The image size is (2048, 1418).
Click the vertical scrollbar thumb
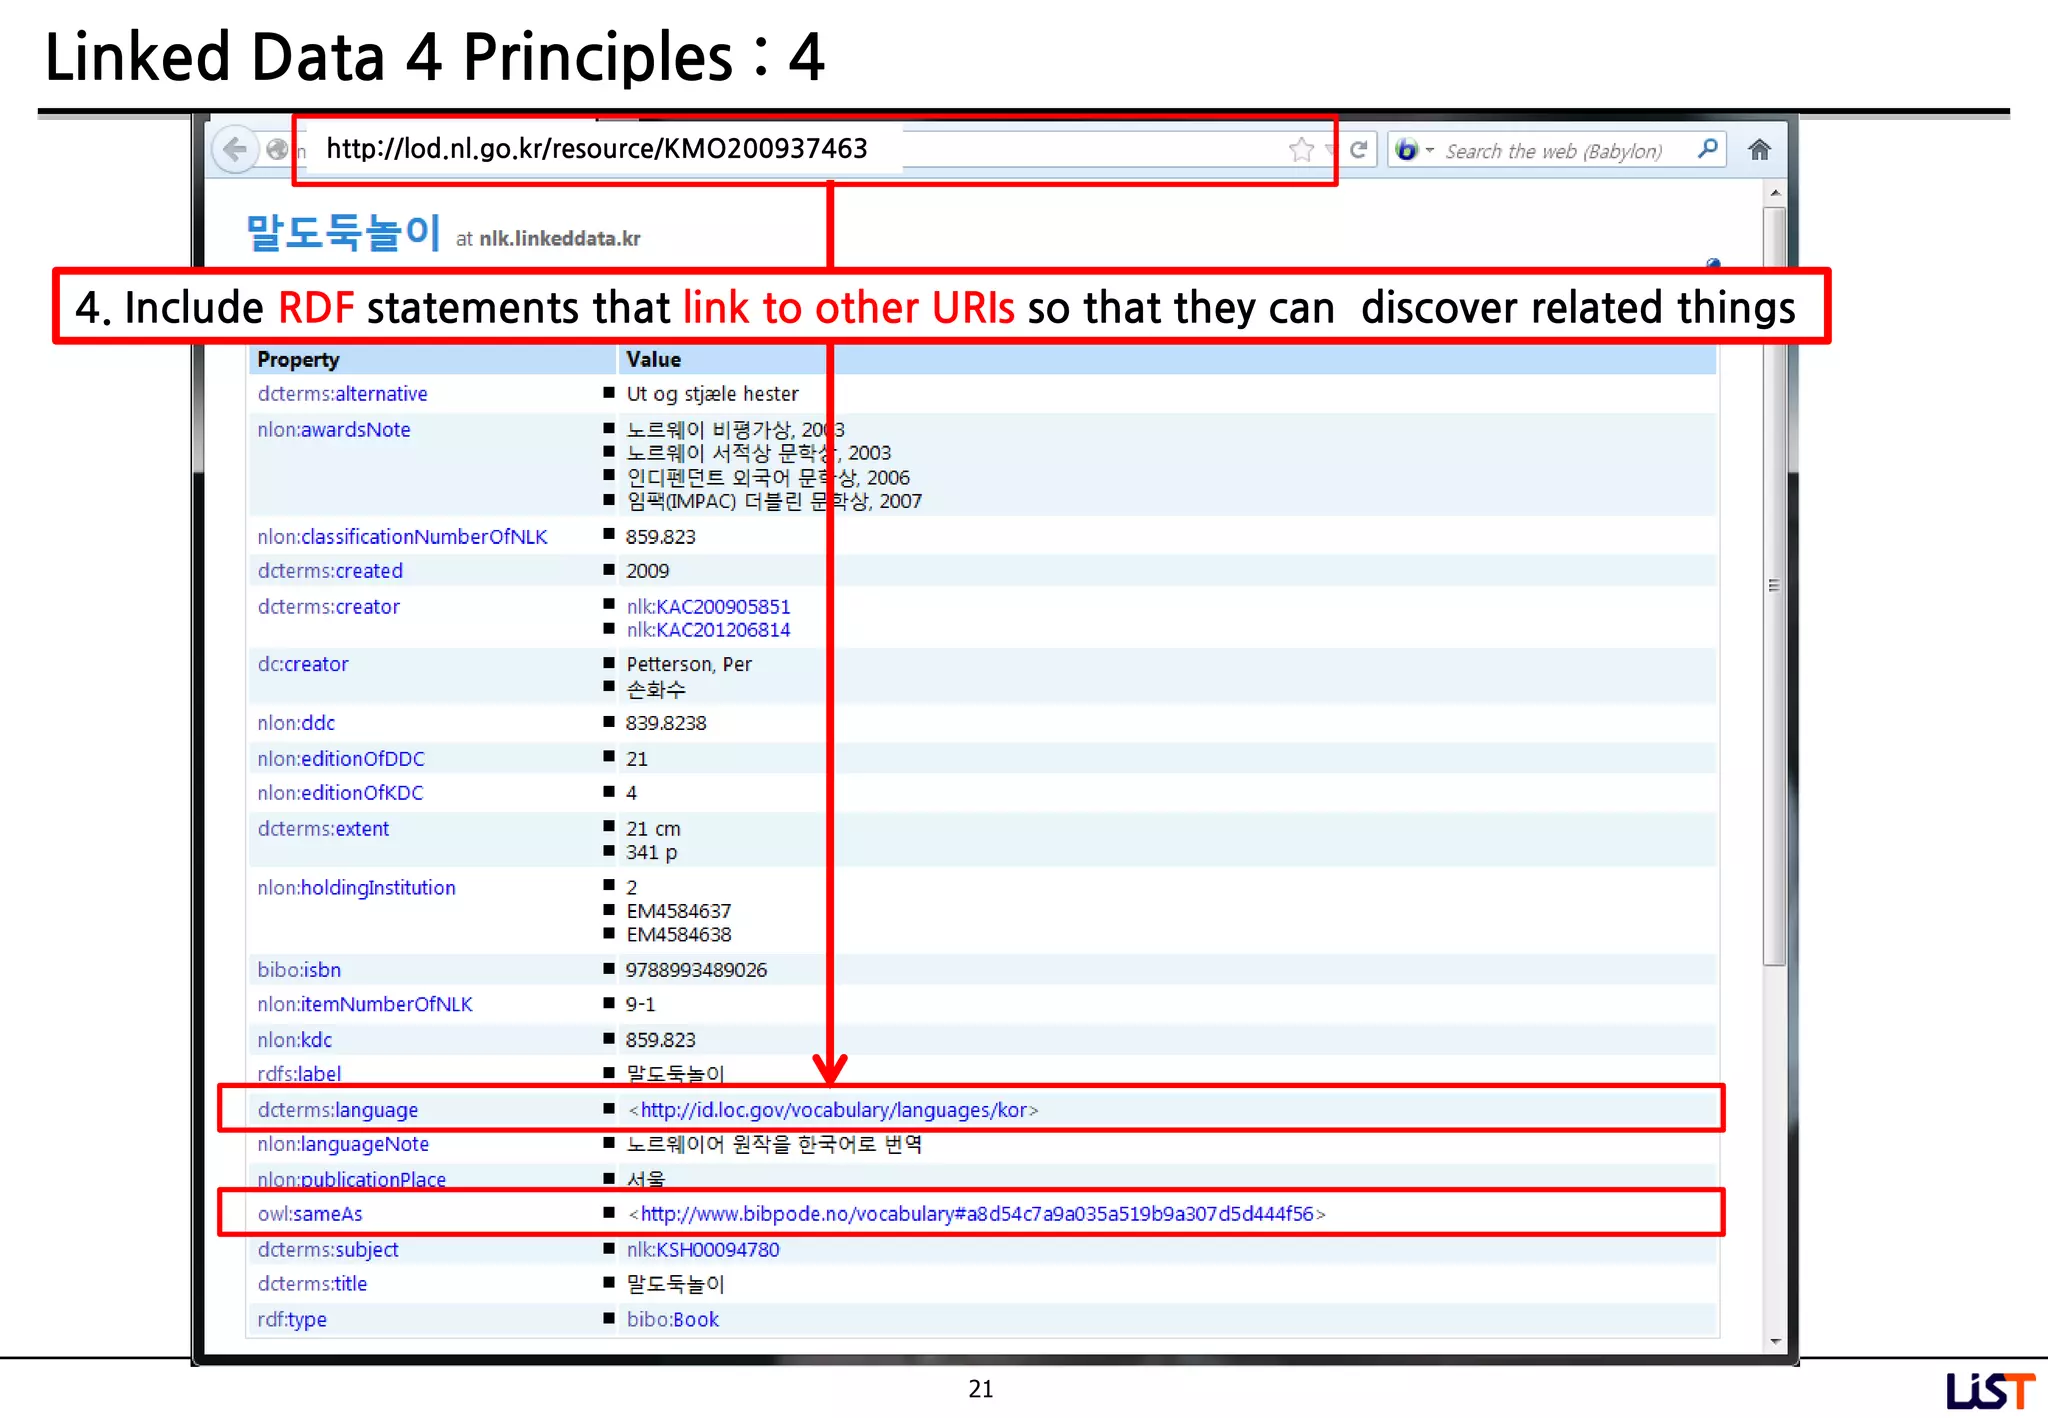click(1775, 585)
